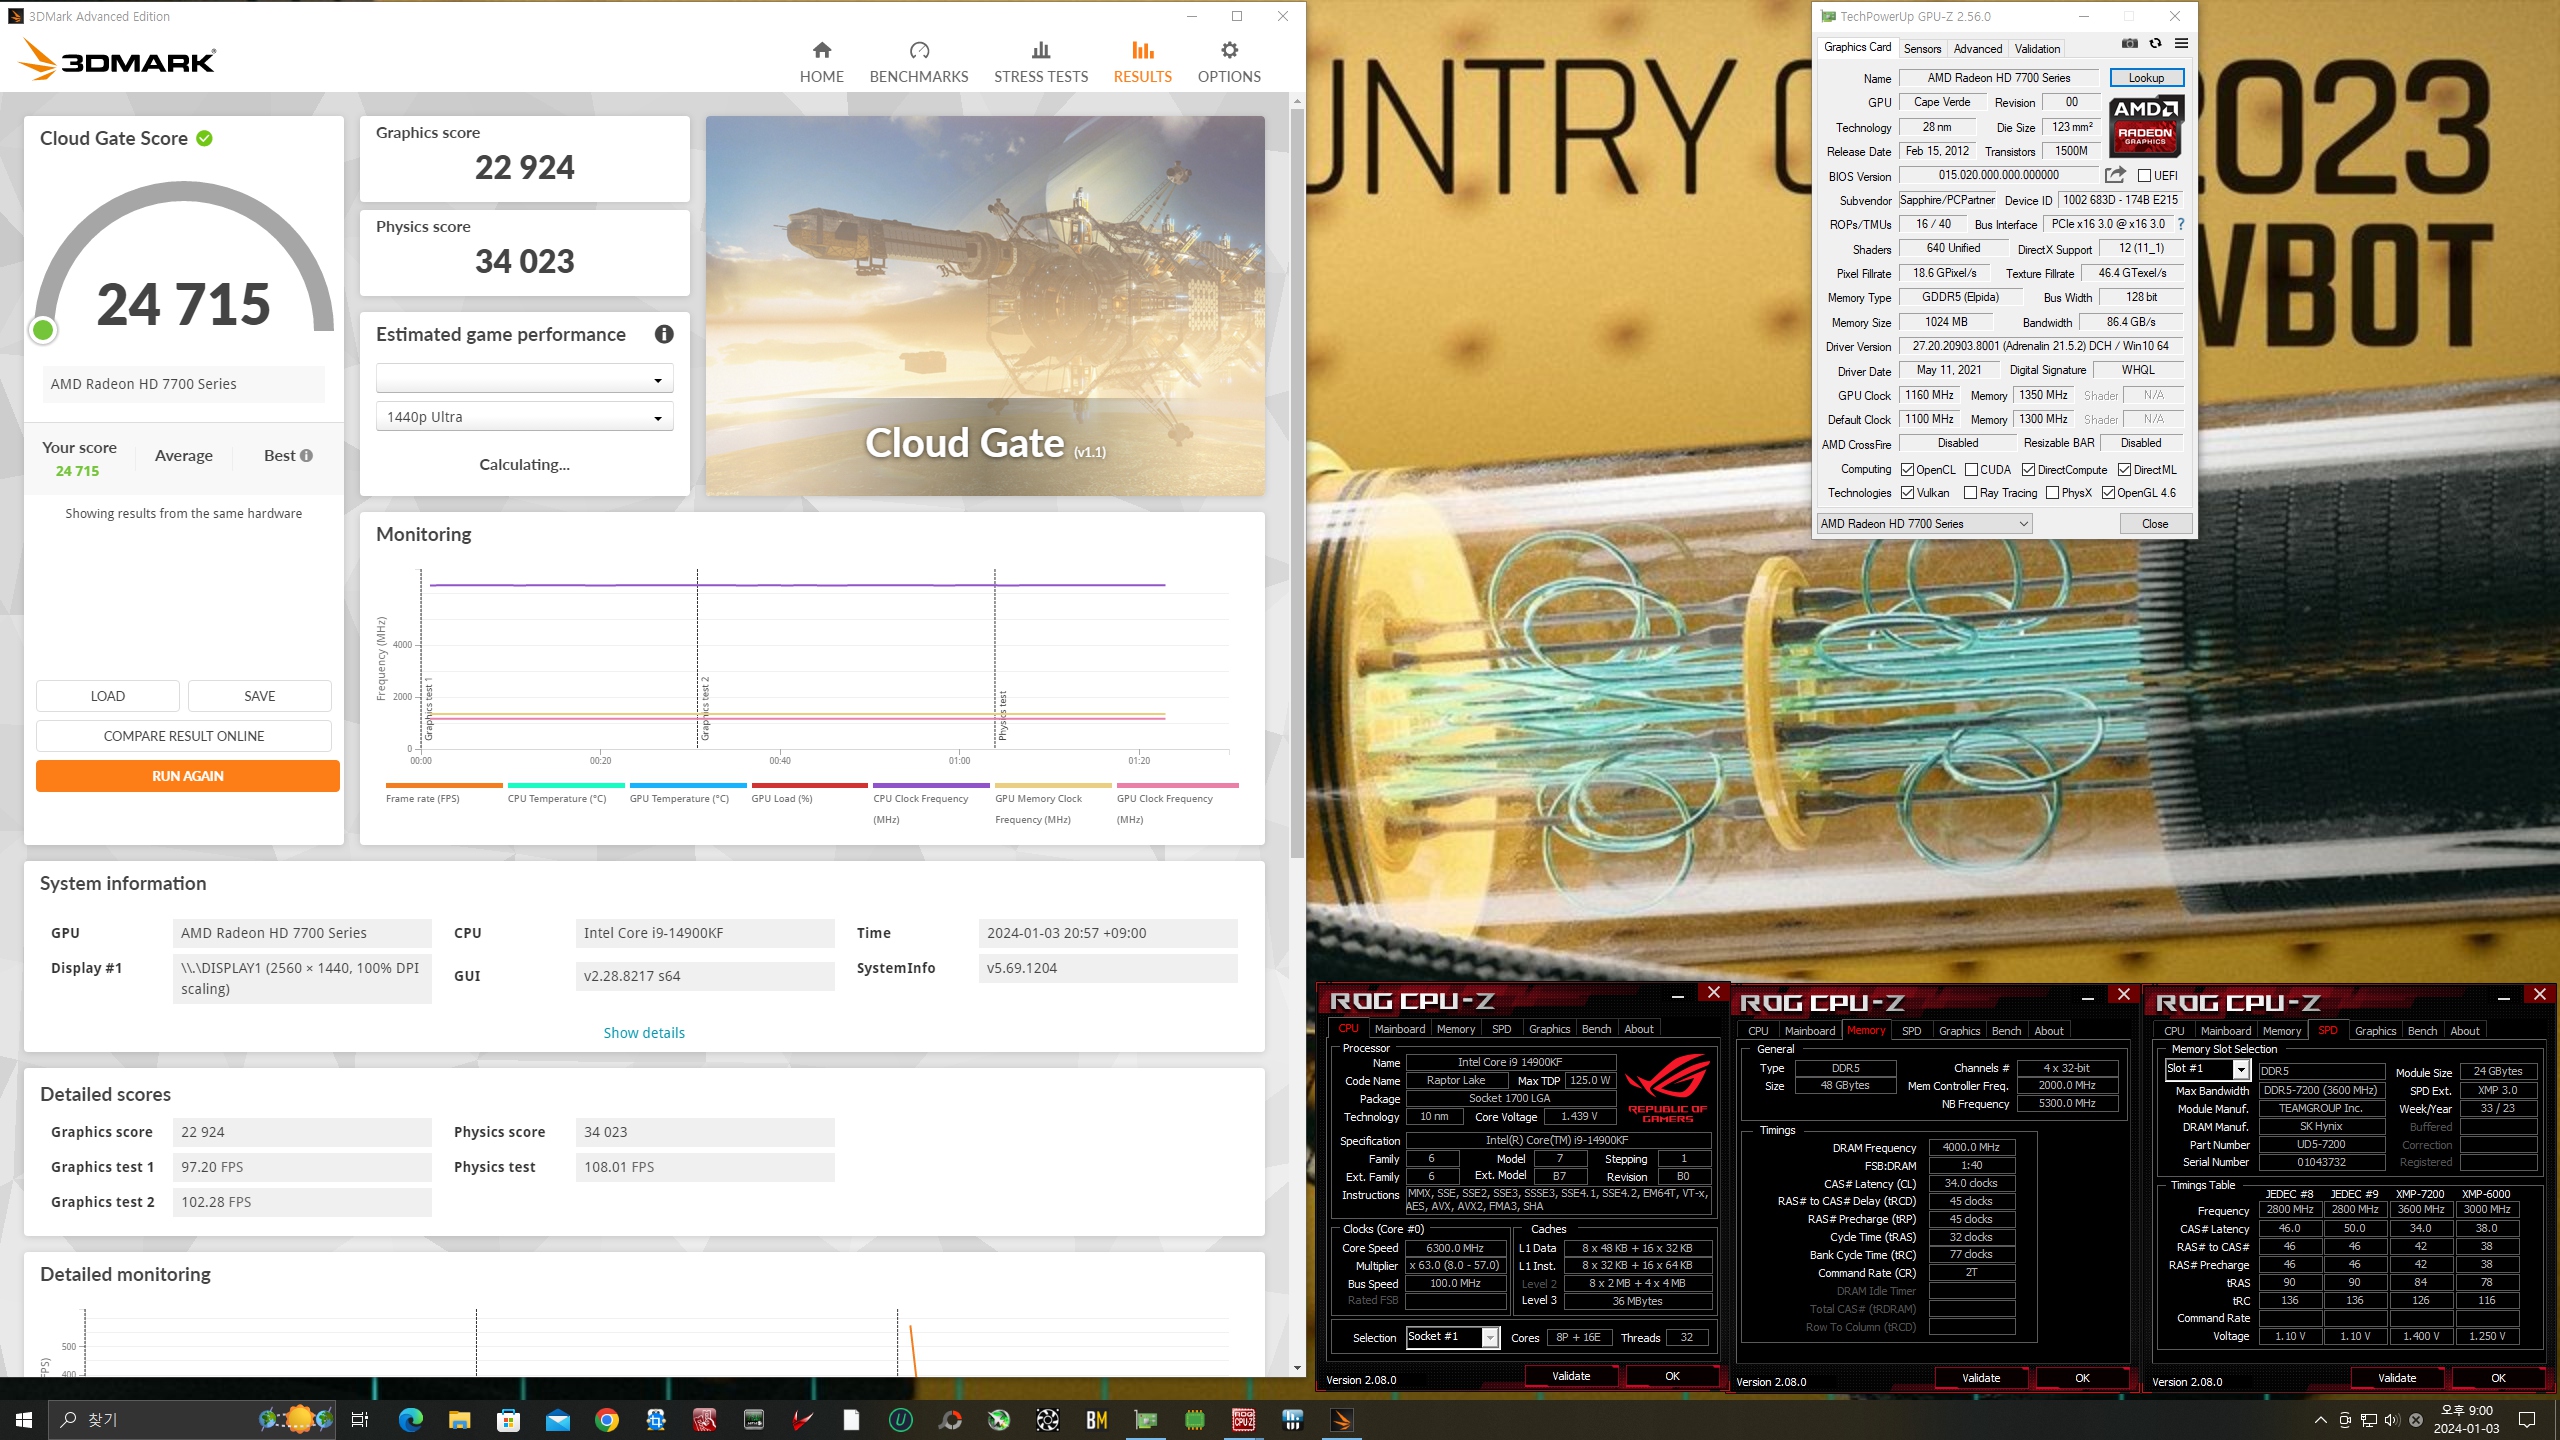Open the OPTIONS gear section
This screenshot has height=1440, width=2560.
1229,62
